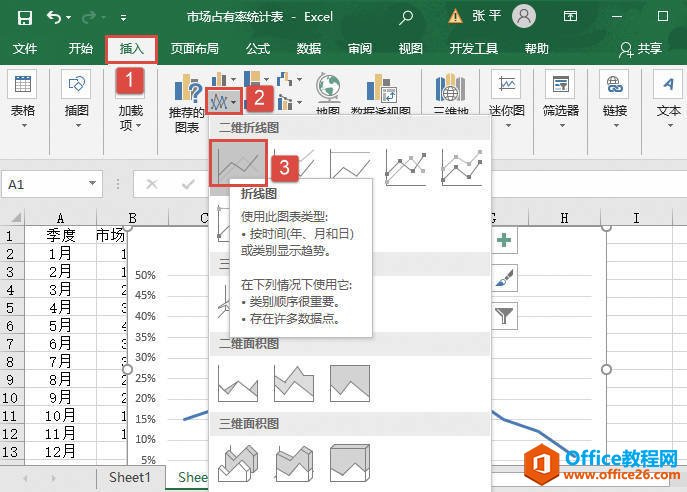
Task: Switch to the 视图 ribbon tab
Action: point(411,48)
